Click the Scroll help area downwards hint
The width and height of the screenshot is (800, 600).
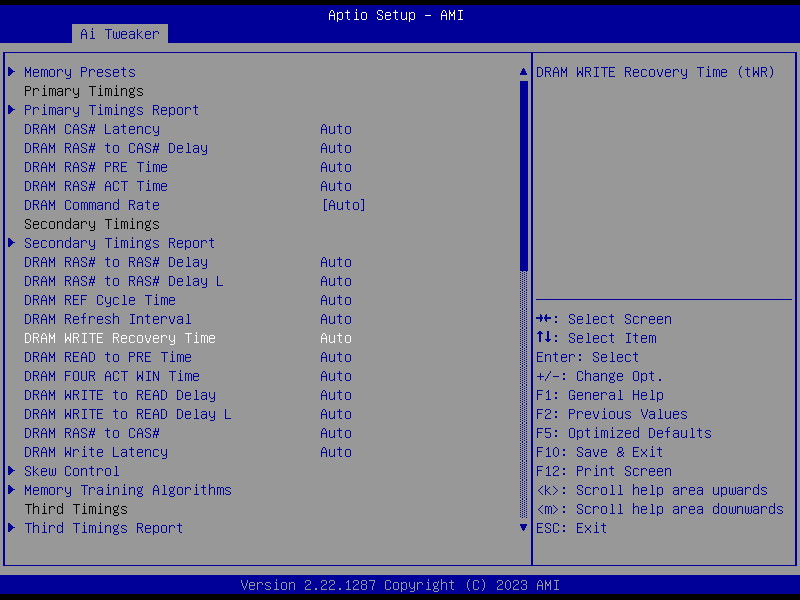[x=660, y=509]
